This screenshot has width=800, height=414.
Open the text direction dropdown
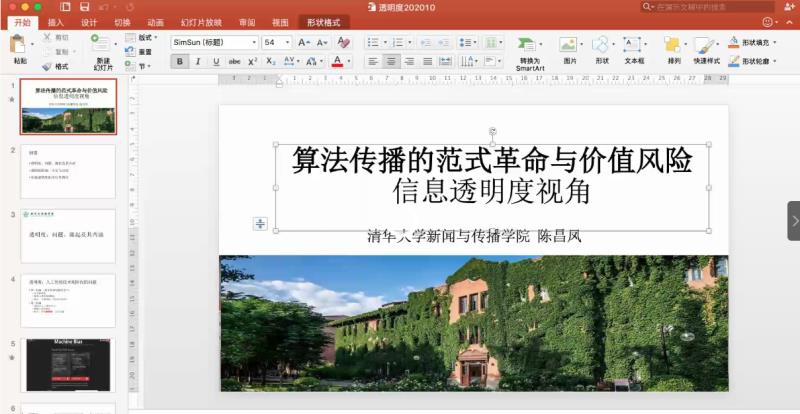point(468,62)
